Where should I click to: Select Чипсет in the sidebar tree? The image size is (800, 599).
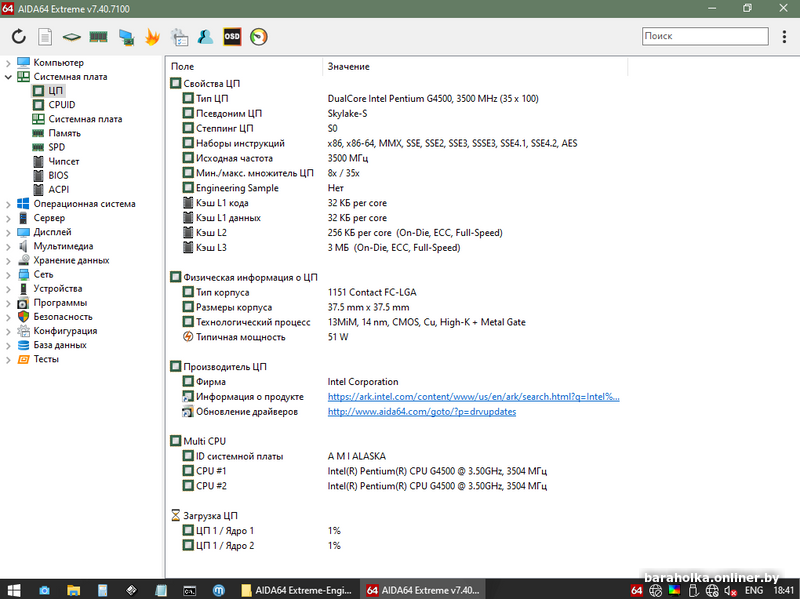coord(63,161)
